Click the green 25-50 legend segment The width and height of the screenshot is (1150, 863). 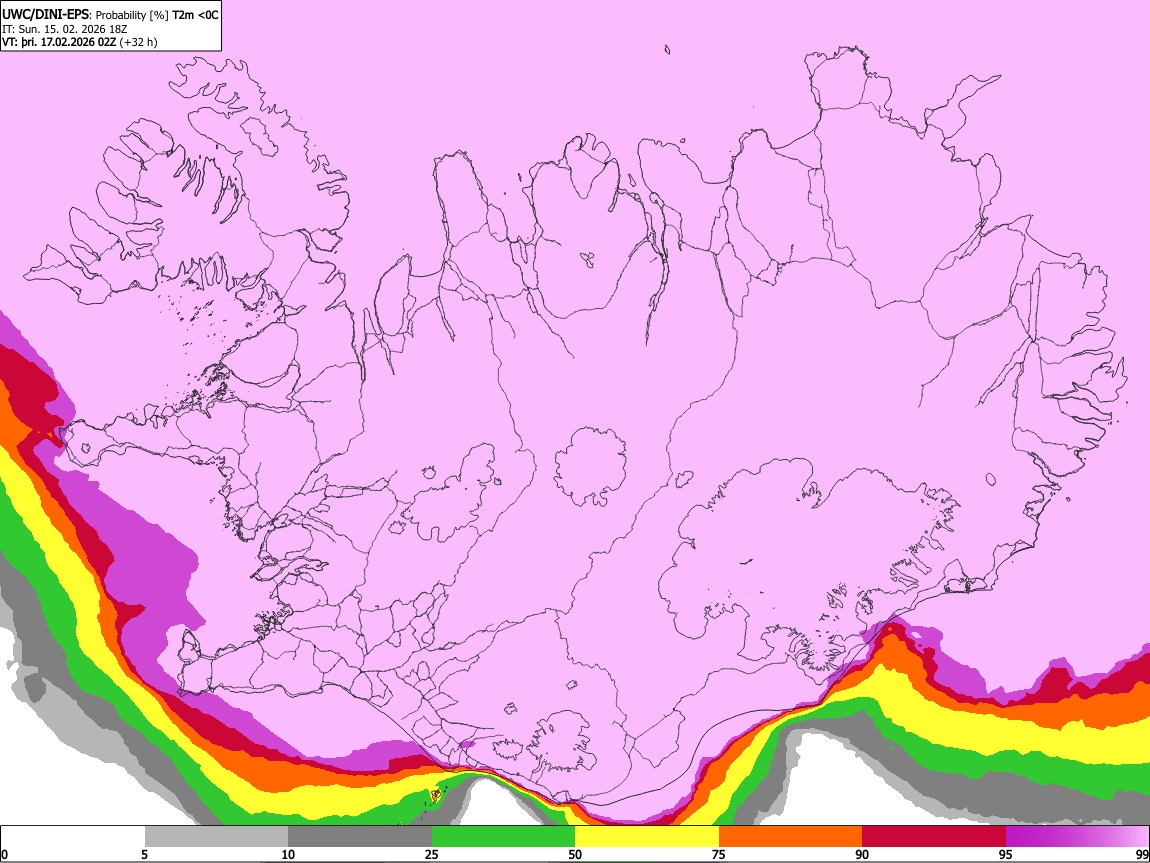tap(503, 837)
